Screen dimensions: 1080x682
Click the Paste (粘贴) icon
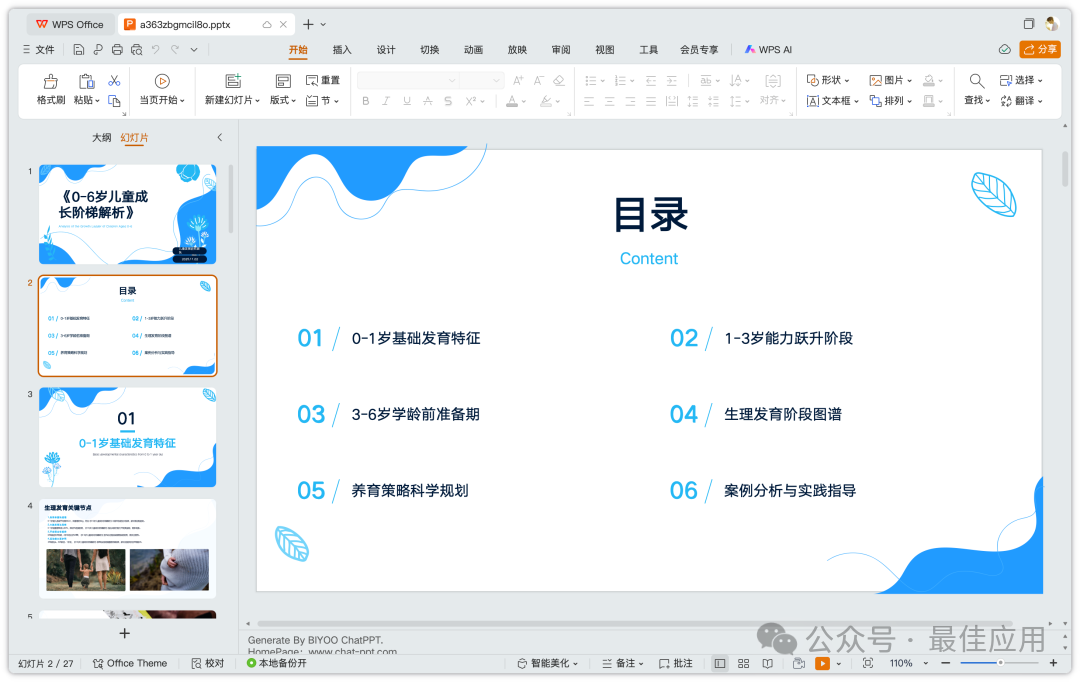tap(85, 80)
